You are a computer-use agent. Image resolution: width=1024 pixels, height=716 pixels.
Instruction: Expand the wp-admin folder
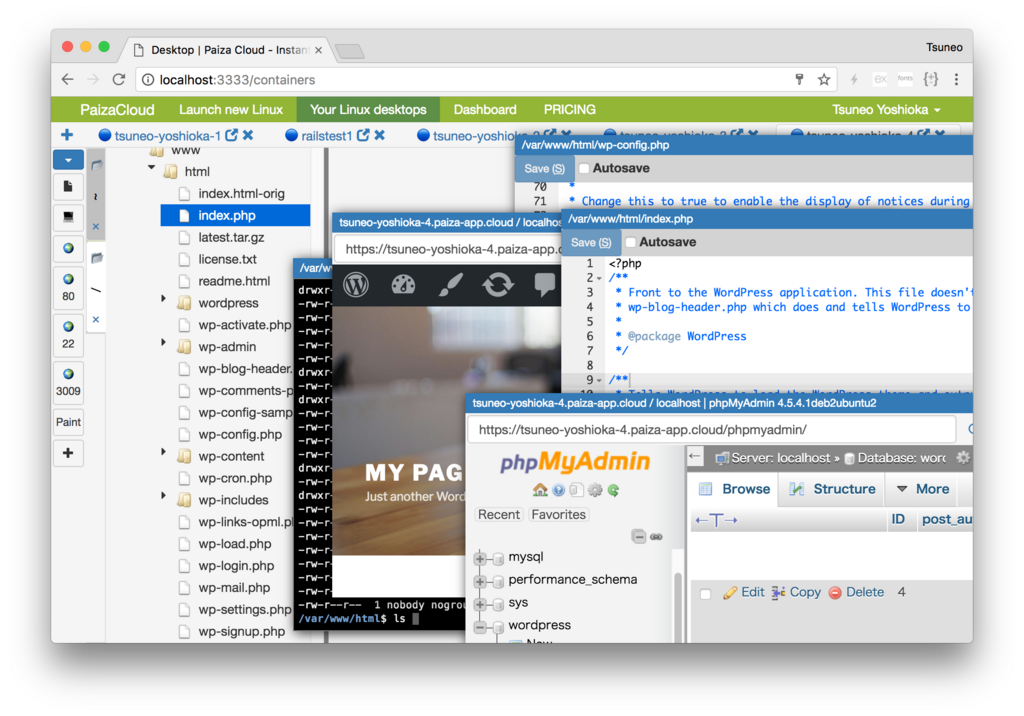pos(164,347)
